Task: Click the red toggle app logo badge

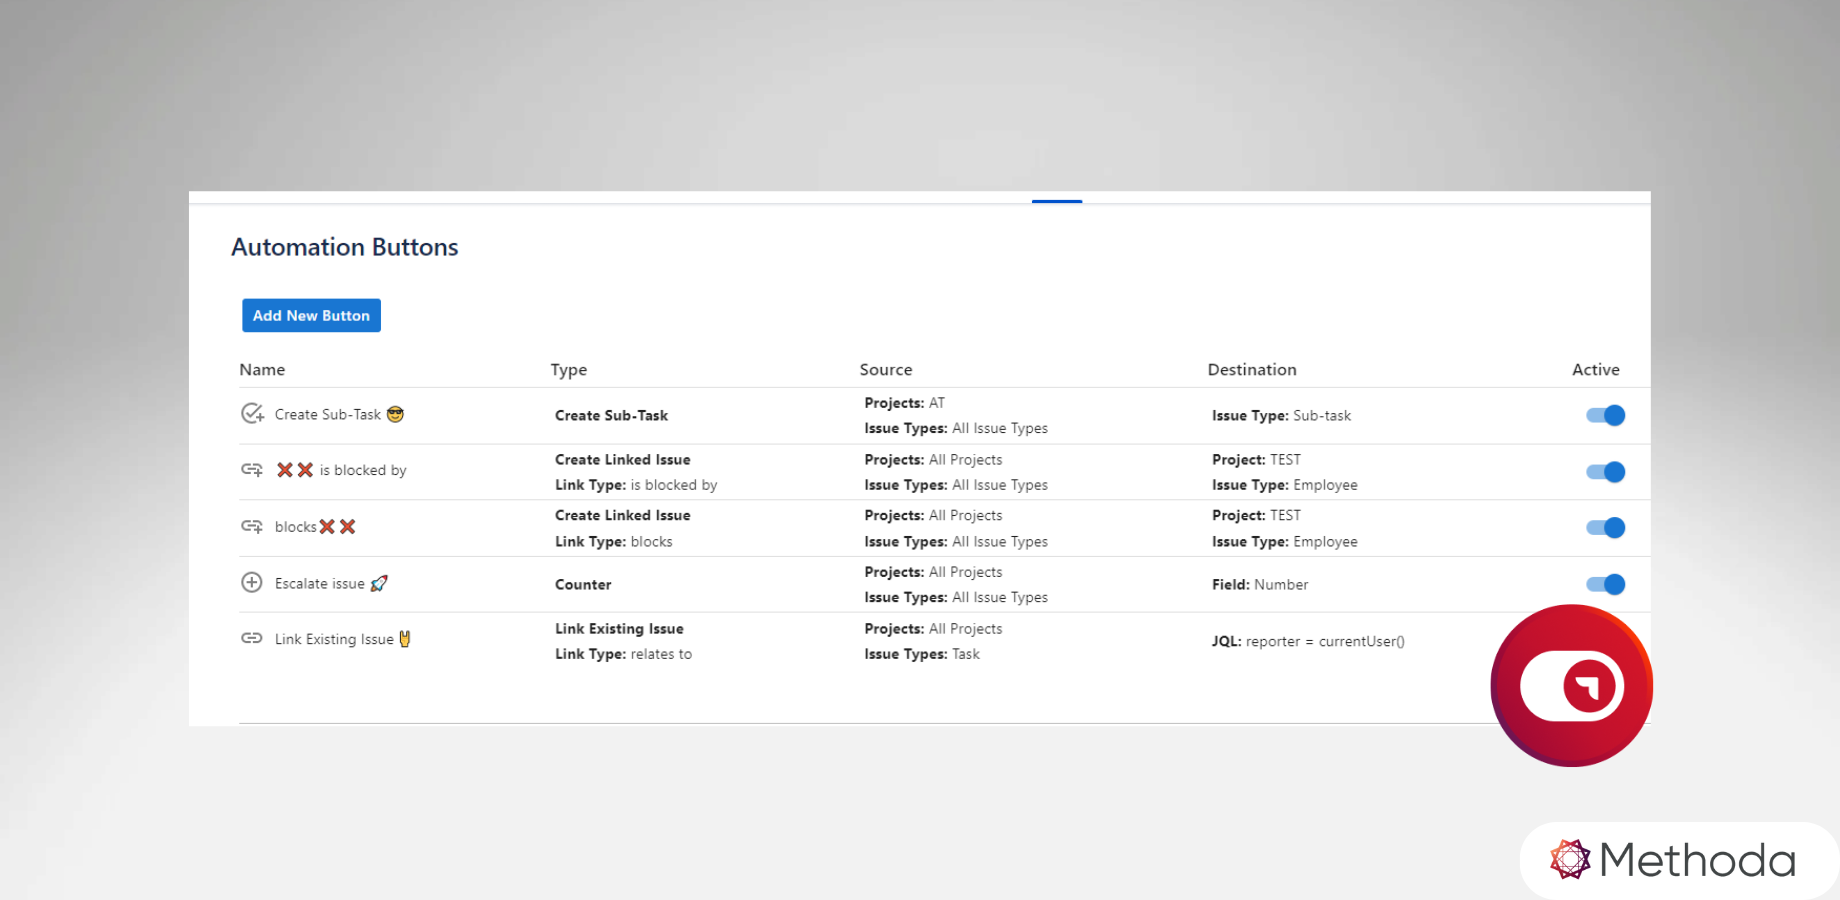Action: 1571,686
